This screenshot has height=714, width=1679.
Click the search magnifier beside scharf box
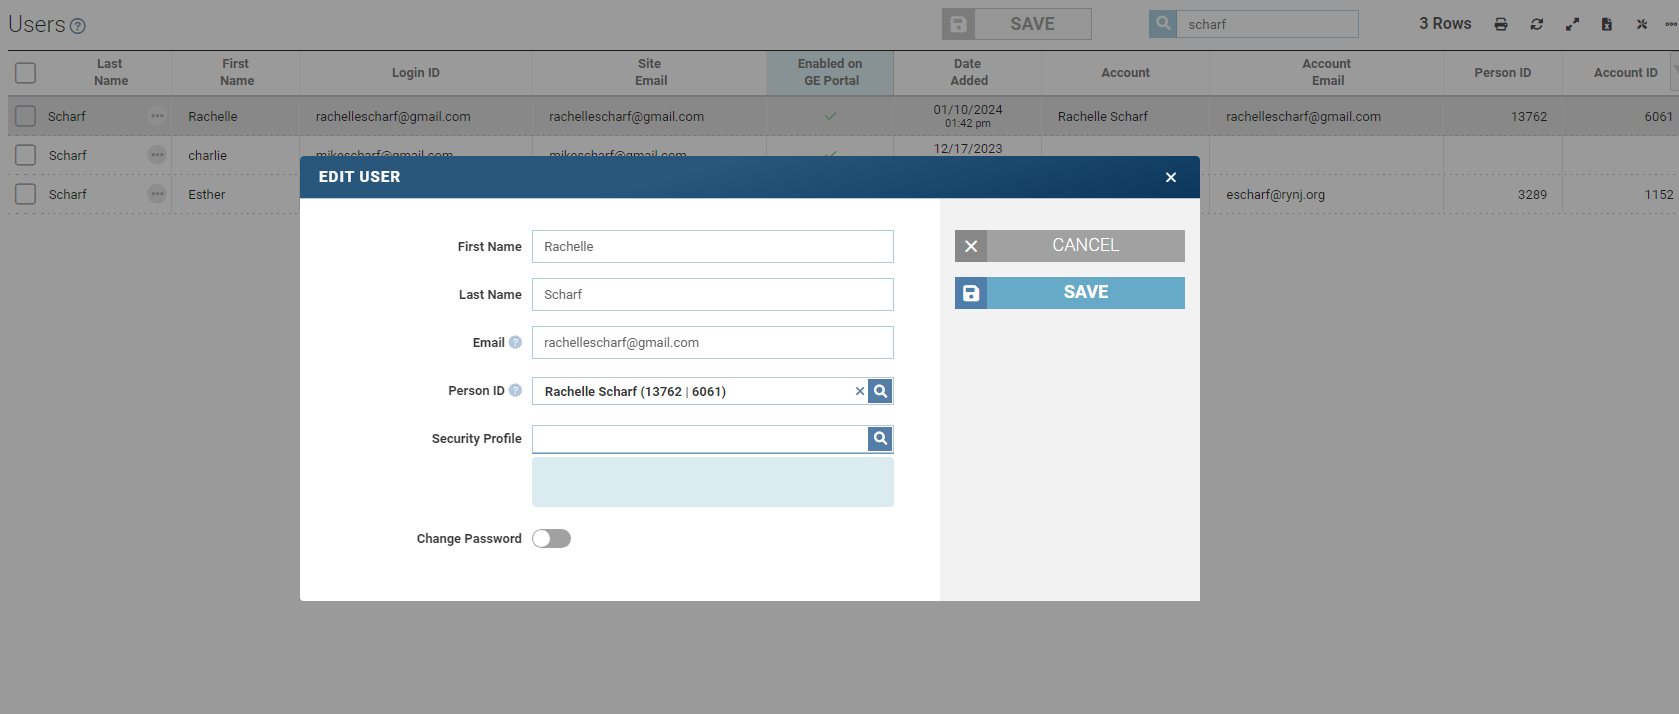(x=1163, y=23)
